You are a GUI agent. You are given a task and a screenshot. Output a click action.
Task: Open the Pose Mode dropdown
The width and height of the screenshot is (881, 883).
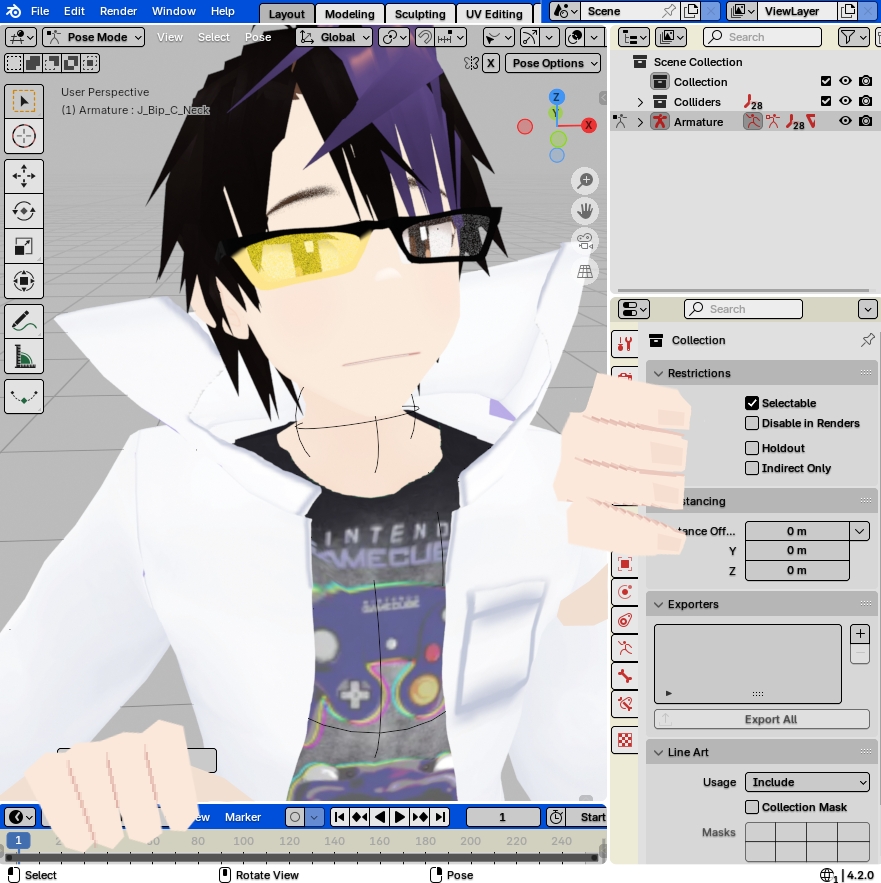pos(93,37)
